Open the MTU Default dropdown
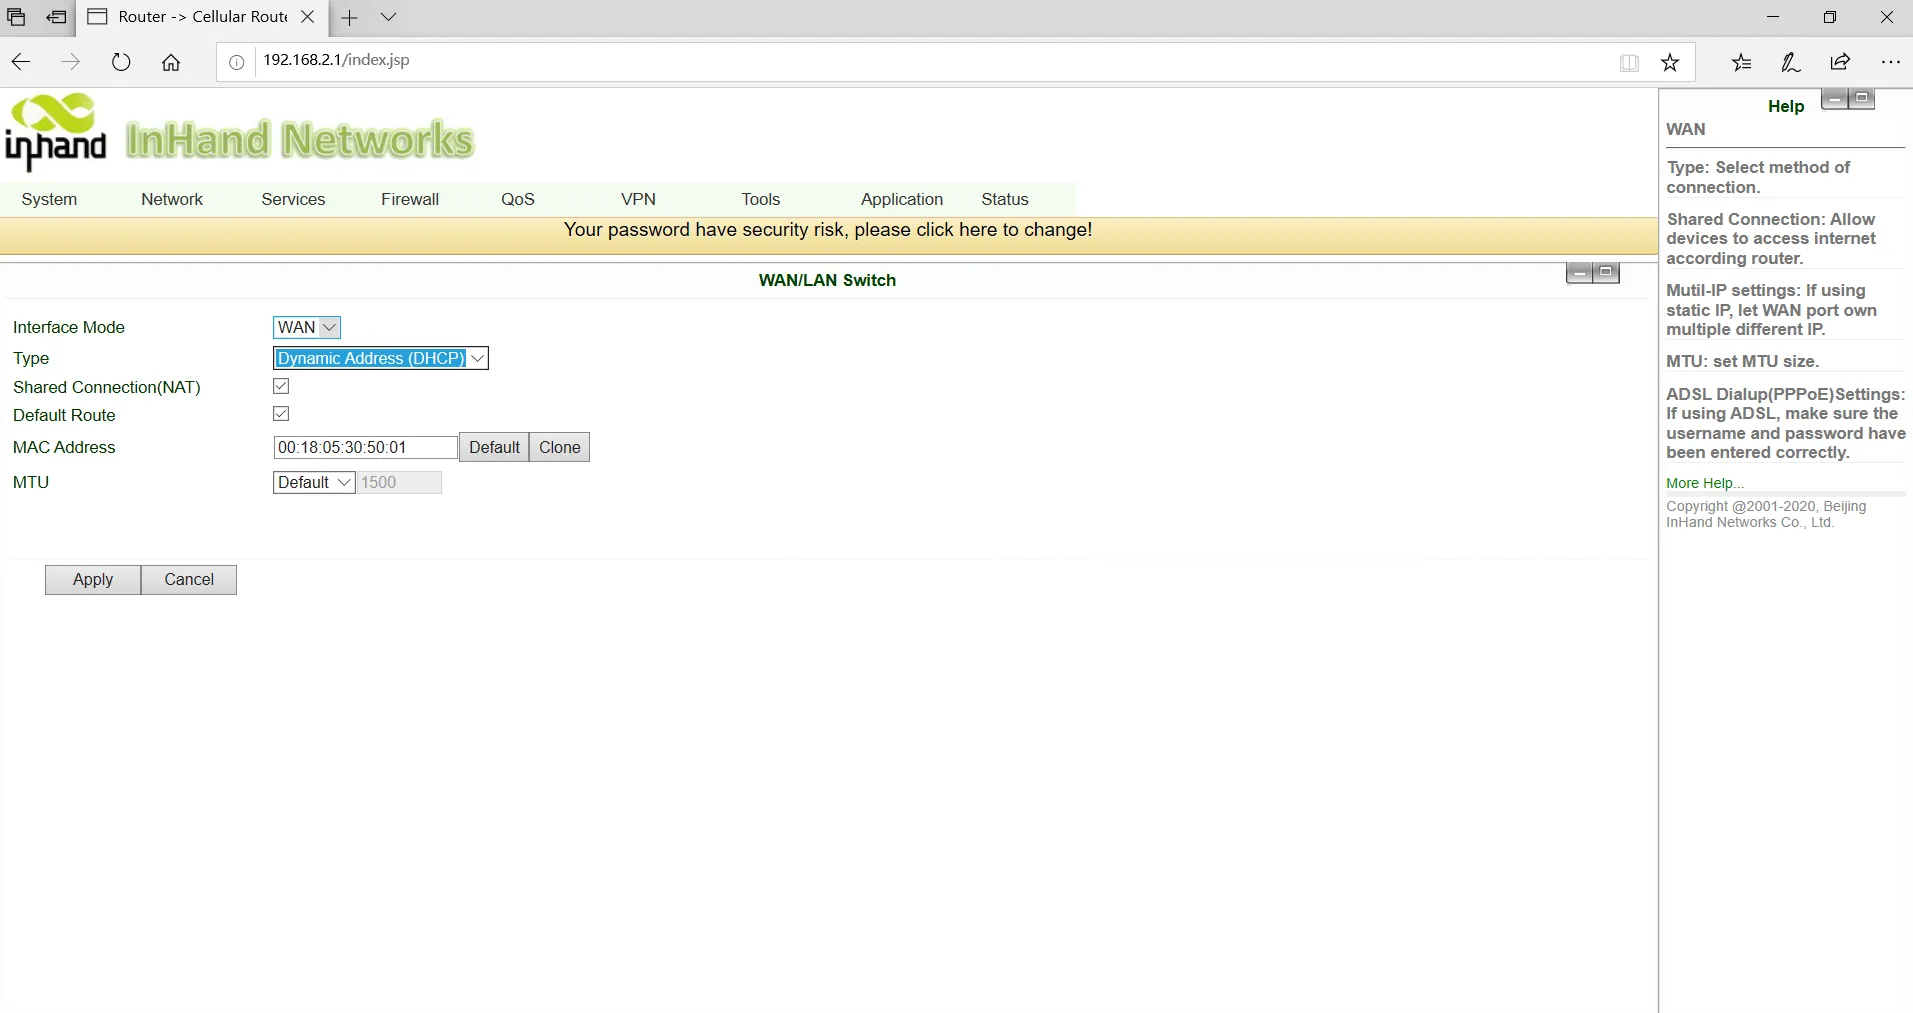Screen dimensions: 1913x1013 314,482
